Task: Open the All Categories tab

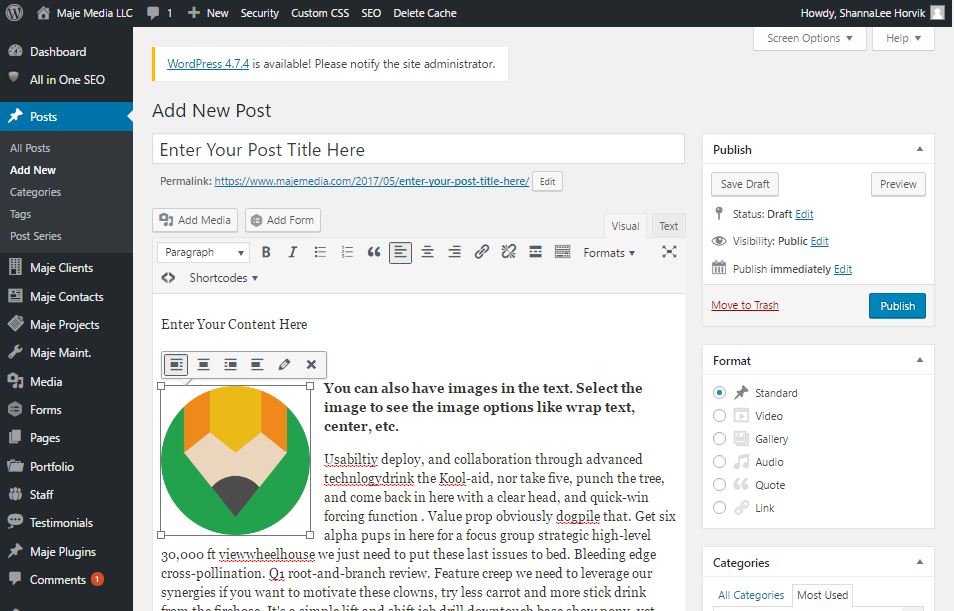Action: (751, 595)
